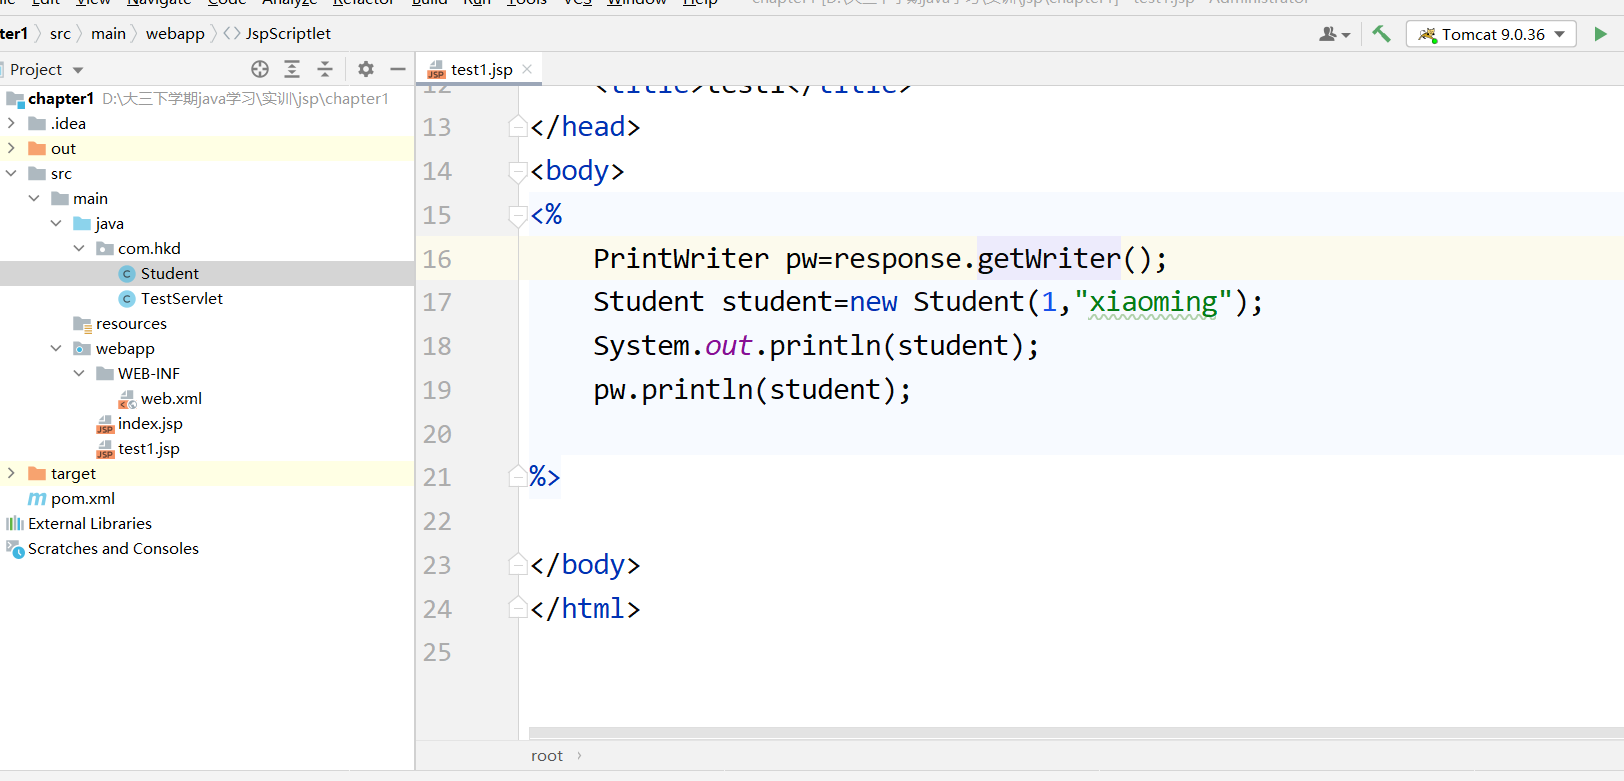Expand the .idea folder
Screen dimensions: 1624x781
(x=11, y=123)
